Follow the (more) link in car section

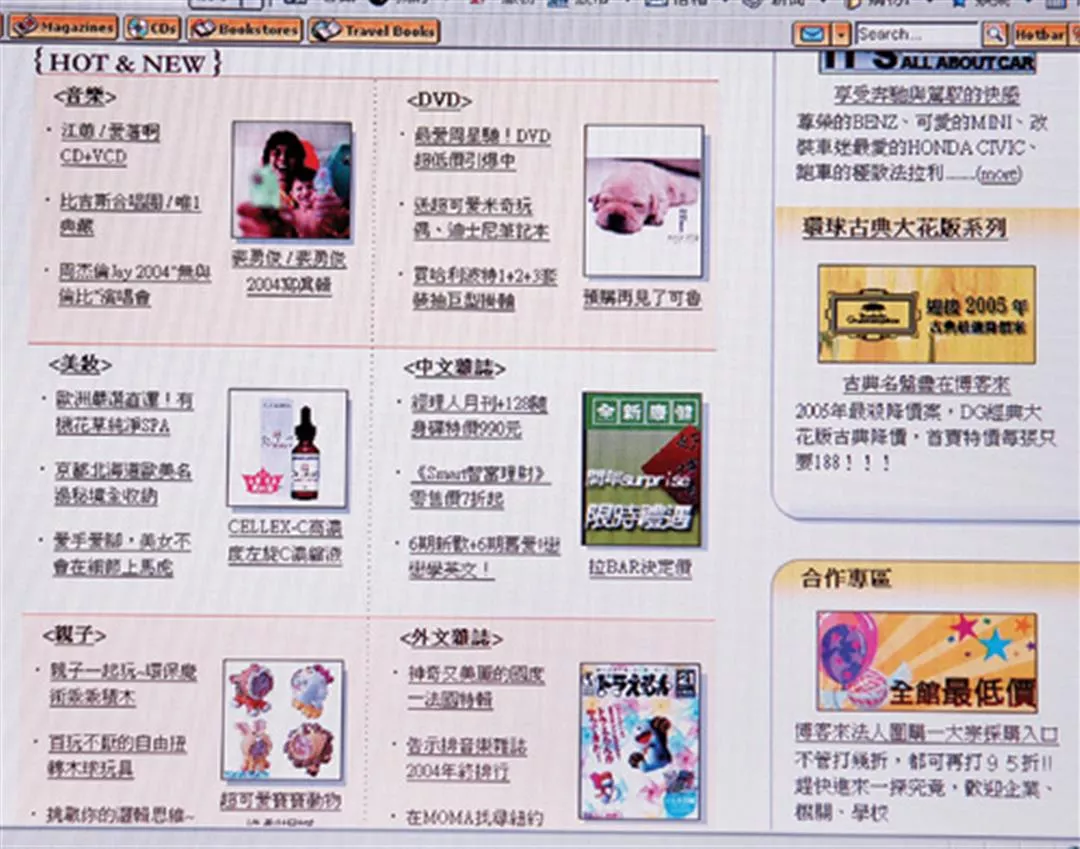coord(998,174)
